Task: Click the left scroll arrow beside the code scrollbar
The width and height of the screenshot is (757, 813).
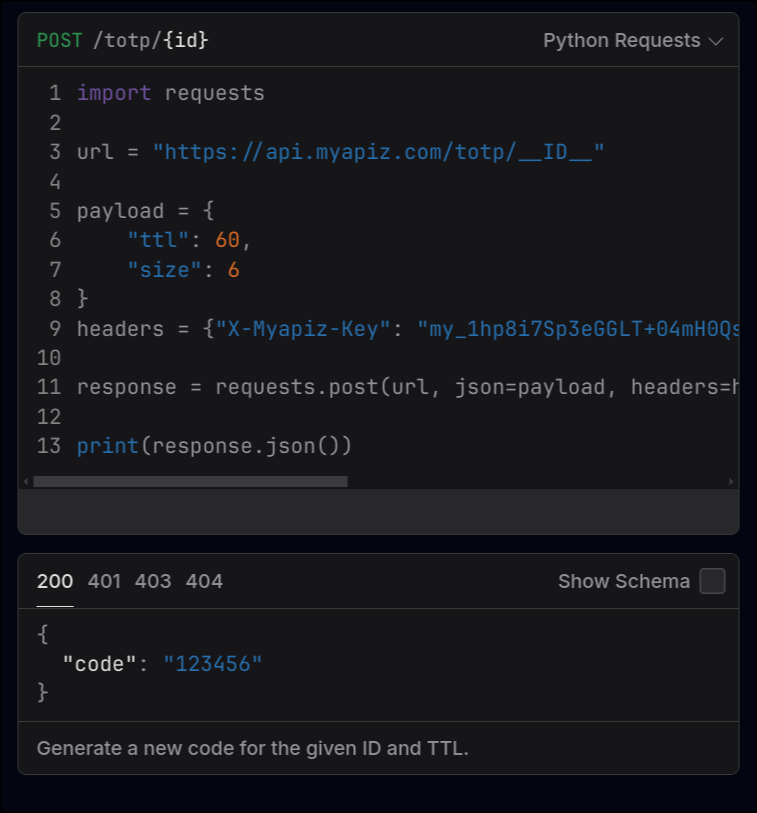Action: tap(26, 481)
